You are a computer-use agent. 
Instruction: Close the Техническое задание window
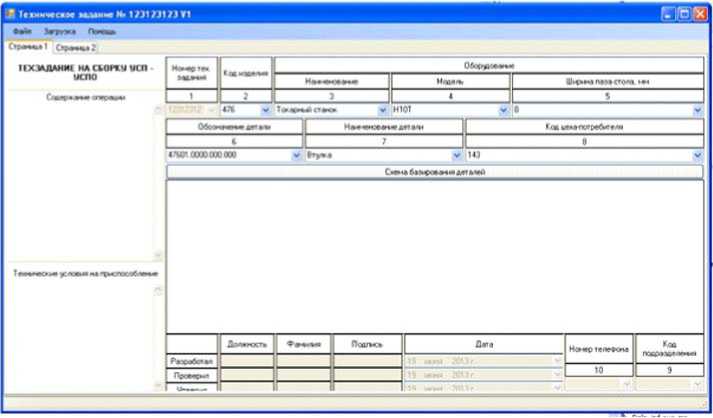point(700,14)
